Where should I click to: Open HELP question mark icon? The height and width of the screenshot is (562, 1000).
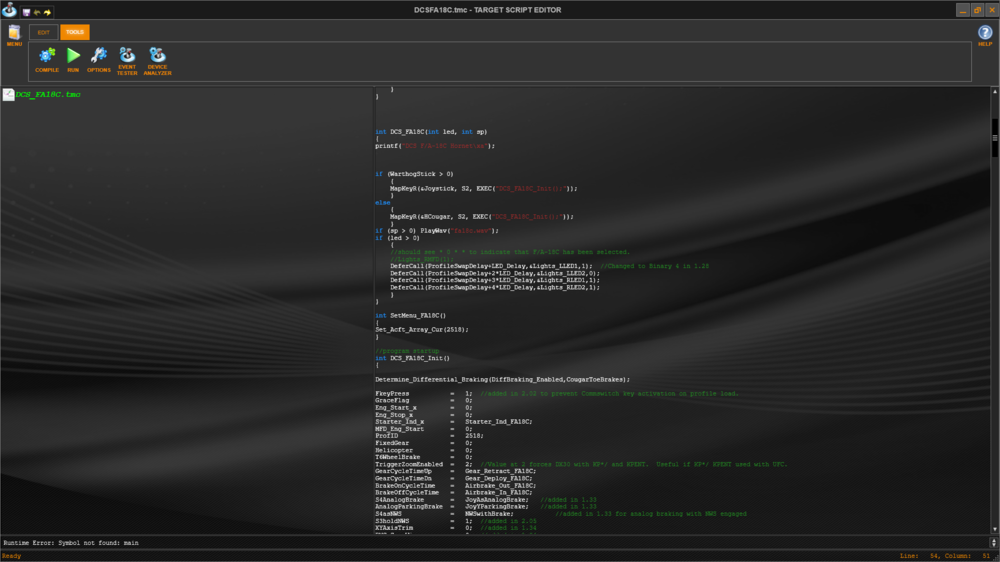coord(985,35)
